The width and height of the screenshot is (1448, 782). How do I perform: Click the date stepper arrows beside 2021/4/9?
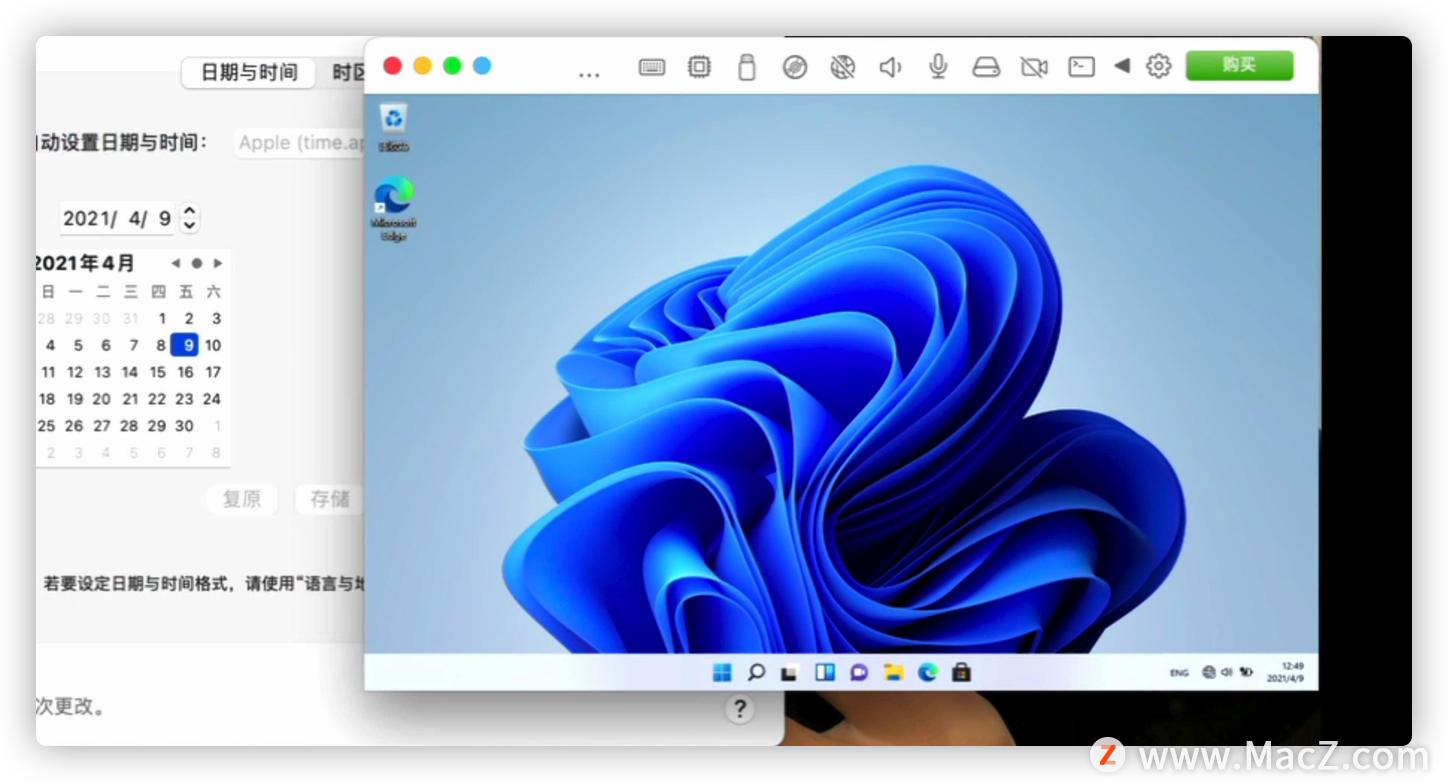click(x=189, y=217)
